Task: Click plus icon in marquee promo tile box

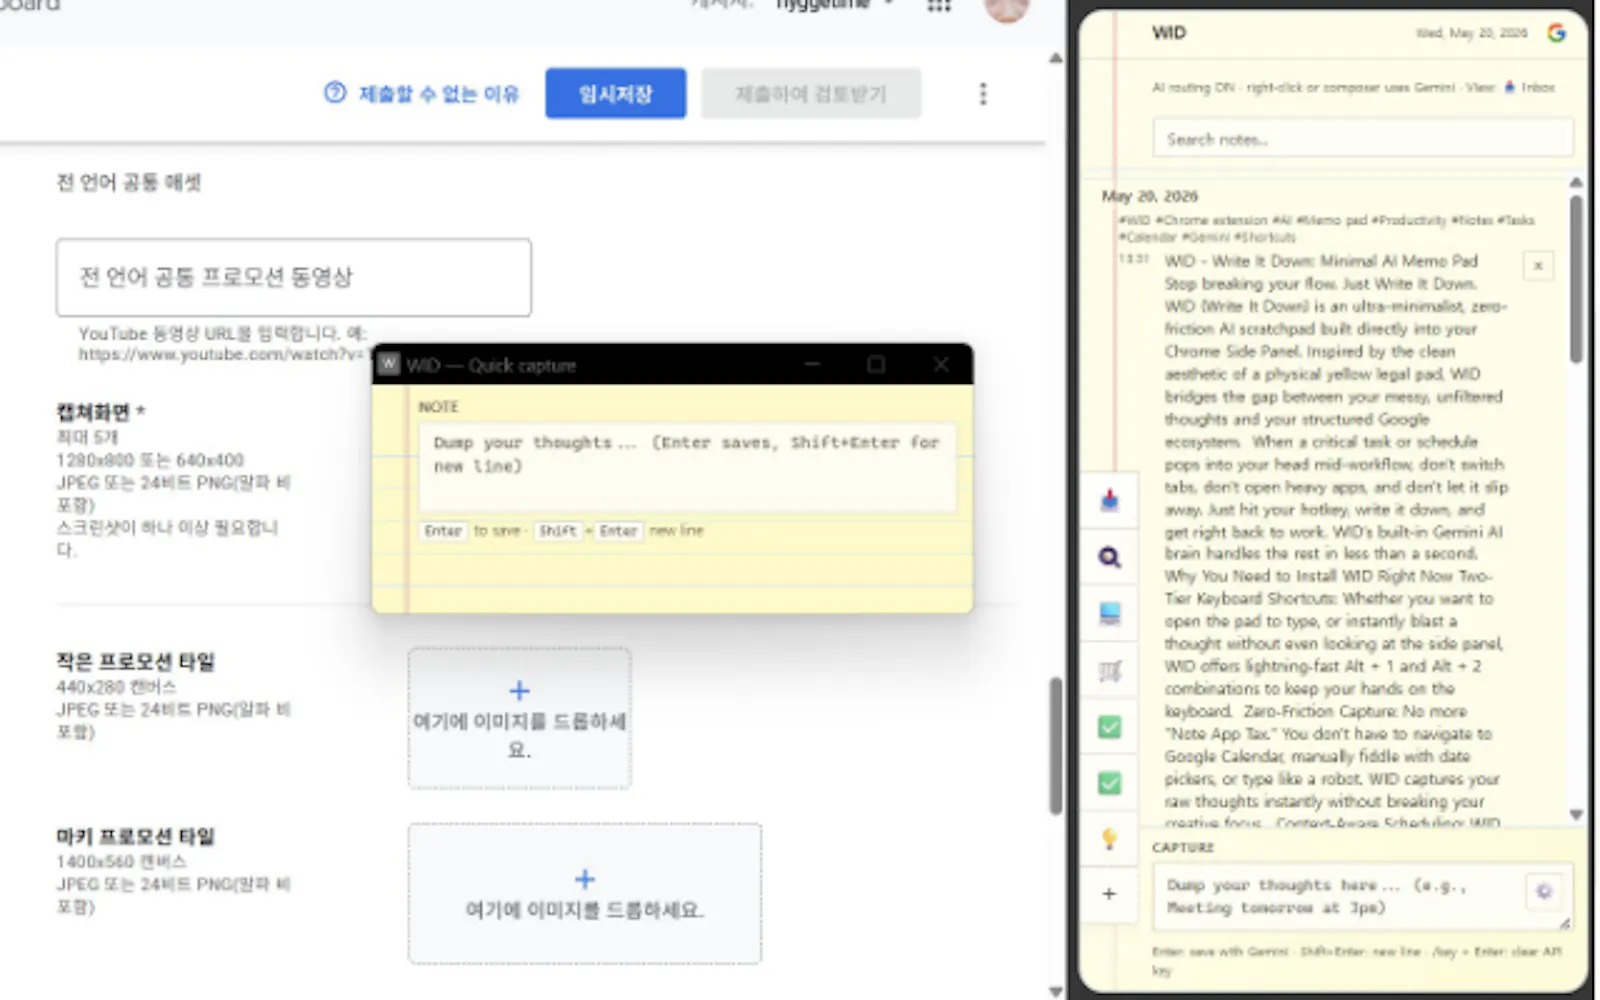Action: (585, 879)
